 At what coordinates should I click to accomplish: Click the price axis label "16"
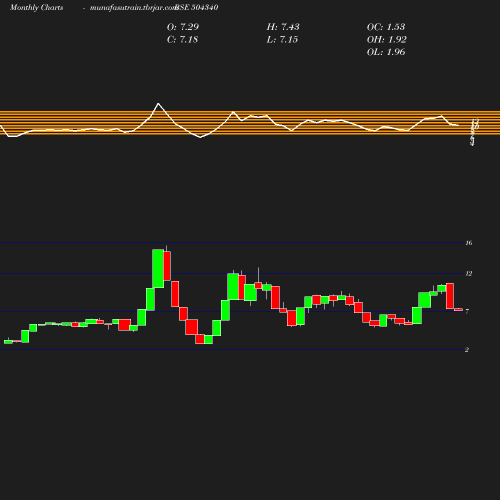(x=469, y=243)
